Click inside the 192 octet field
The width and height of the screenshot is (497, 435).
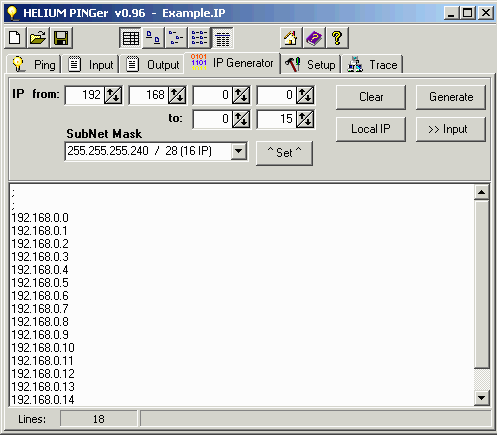click(x=85, y=95)
